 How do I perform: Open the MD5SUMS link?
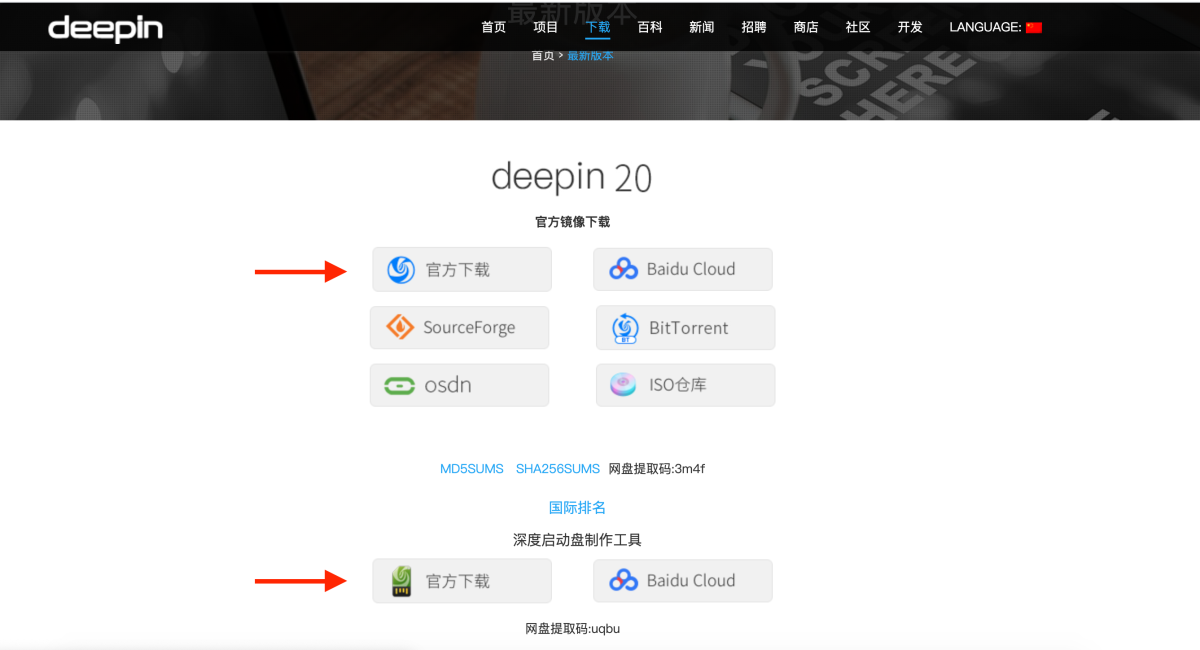click(x=473, y=468)
